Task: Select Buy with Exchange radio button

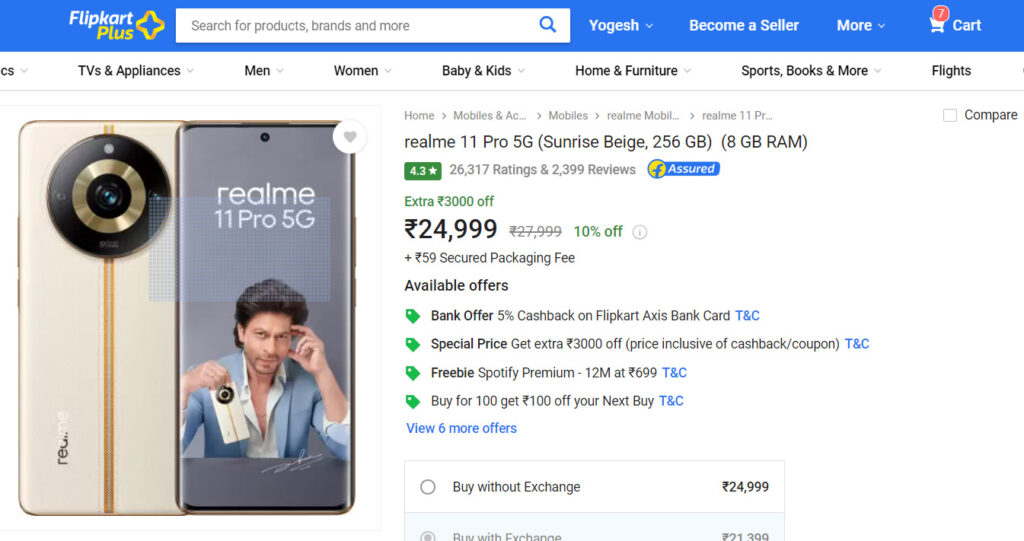Action: point(428,536)
